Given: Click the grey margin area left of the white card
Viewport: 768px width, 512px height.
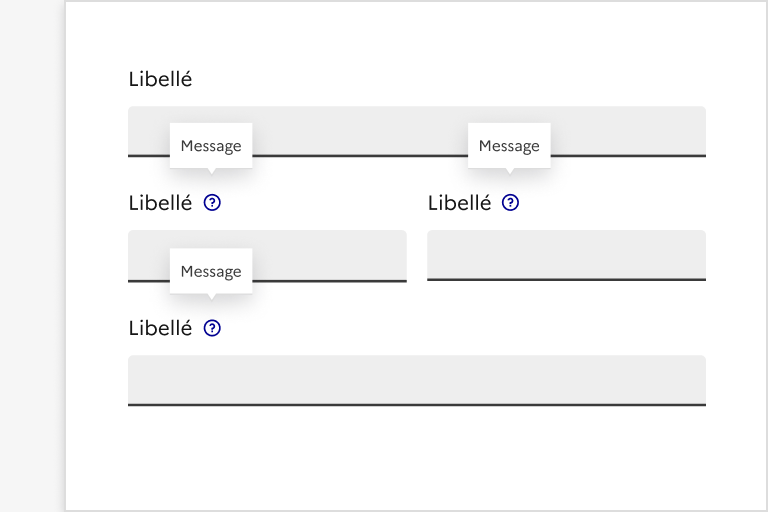Looking at the screenshot, I should (32, 256).
